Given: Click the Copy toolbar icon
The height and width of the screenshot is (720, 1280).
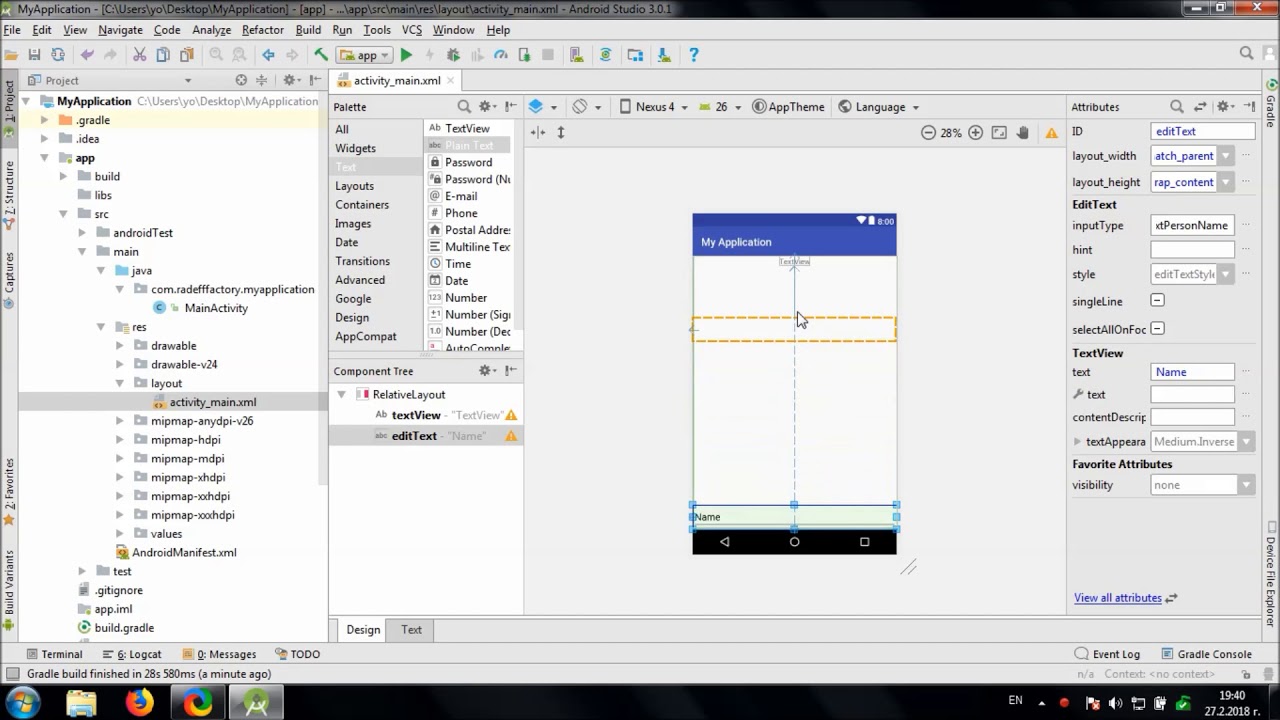Looking at the screenshot, I should click(x=163, y=55).
